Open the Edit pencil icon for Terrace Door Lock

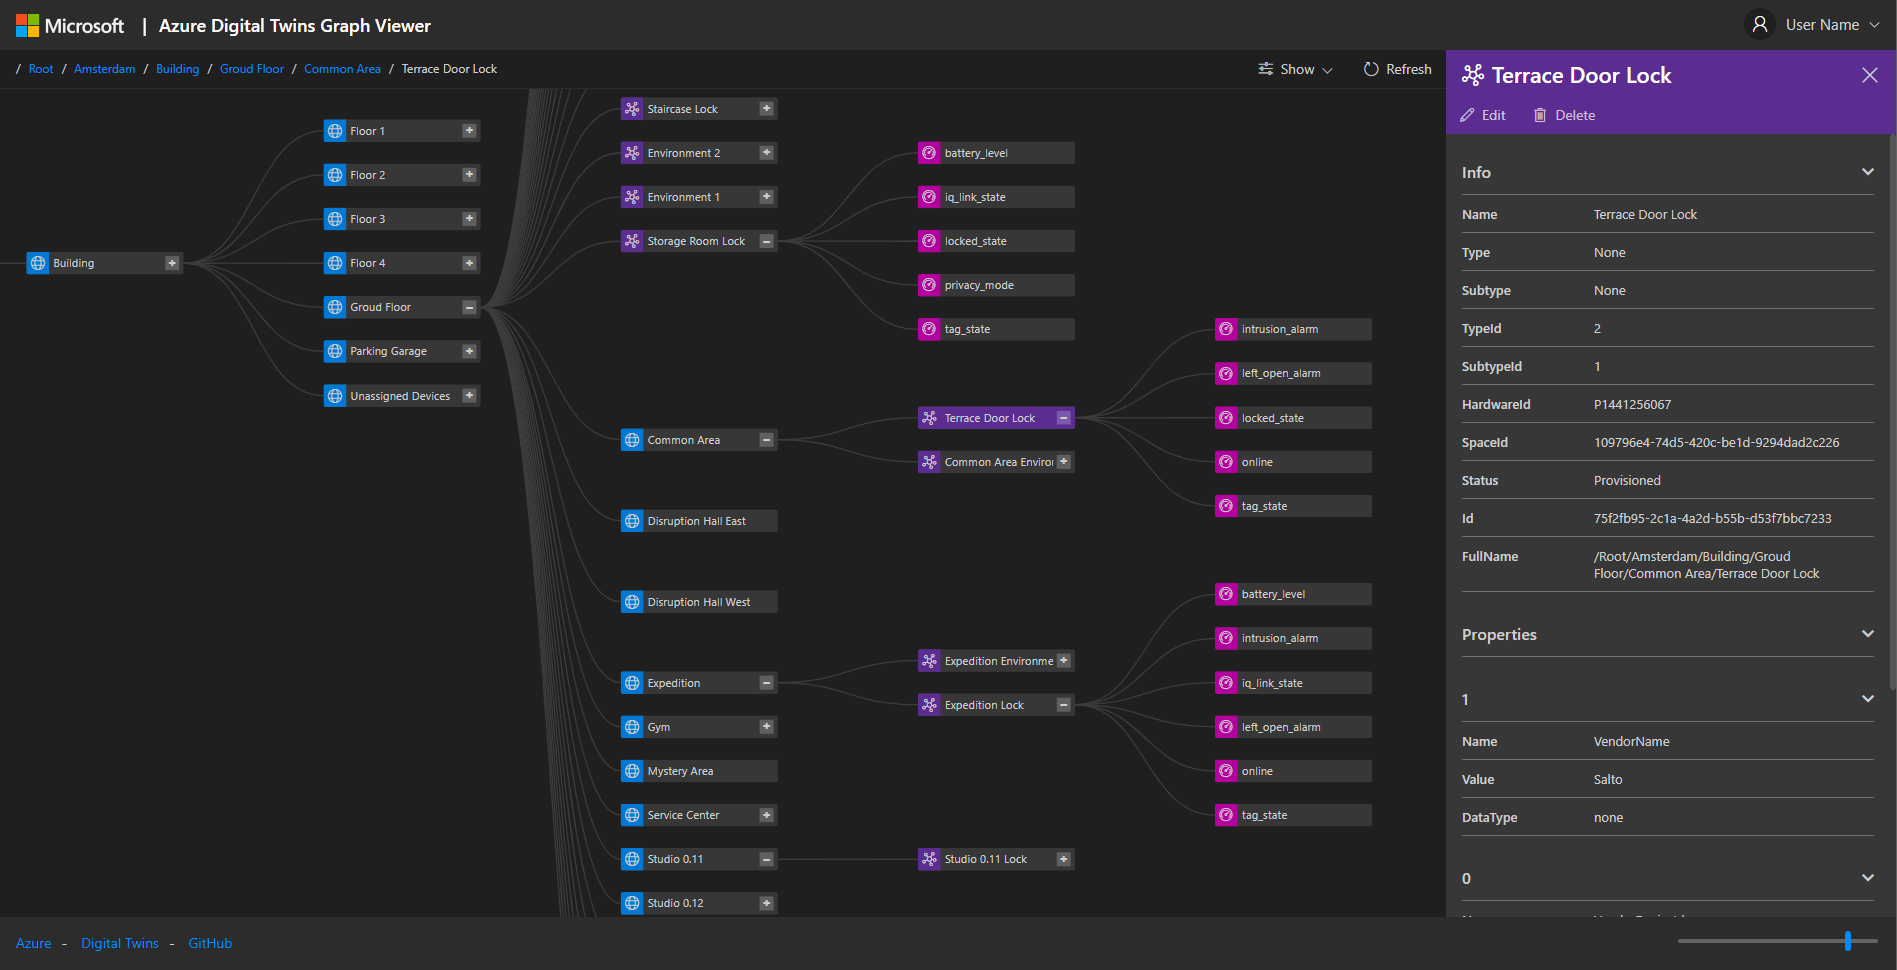coord(1467,114)
